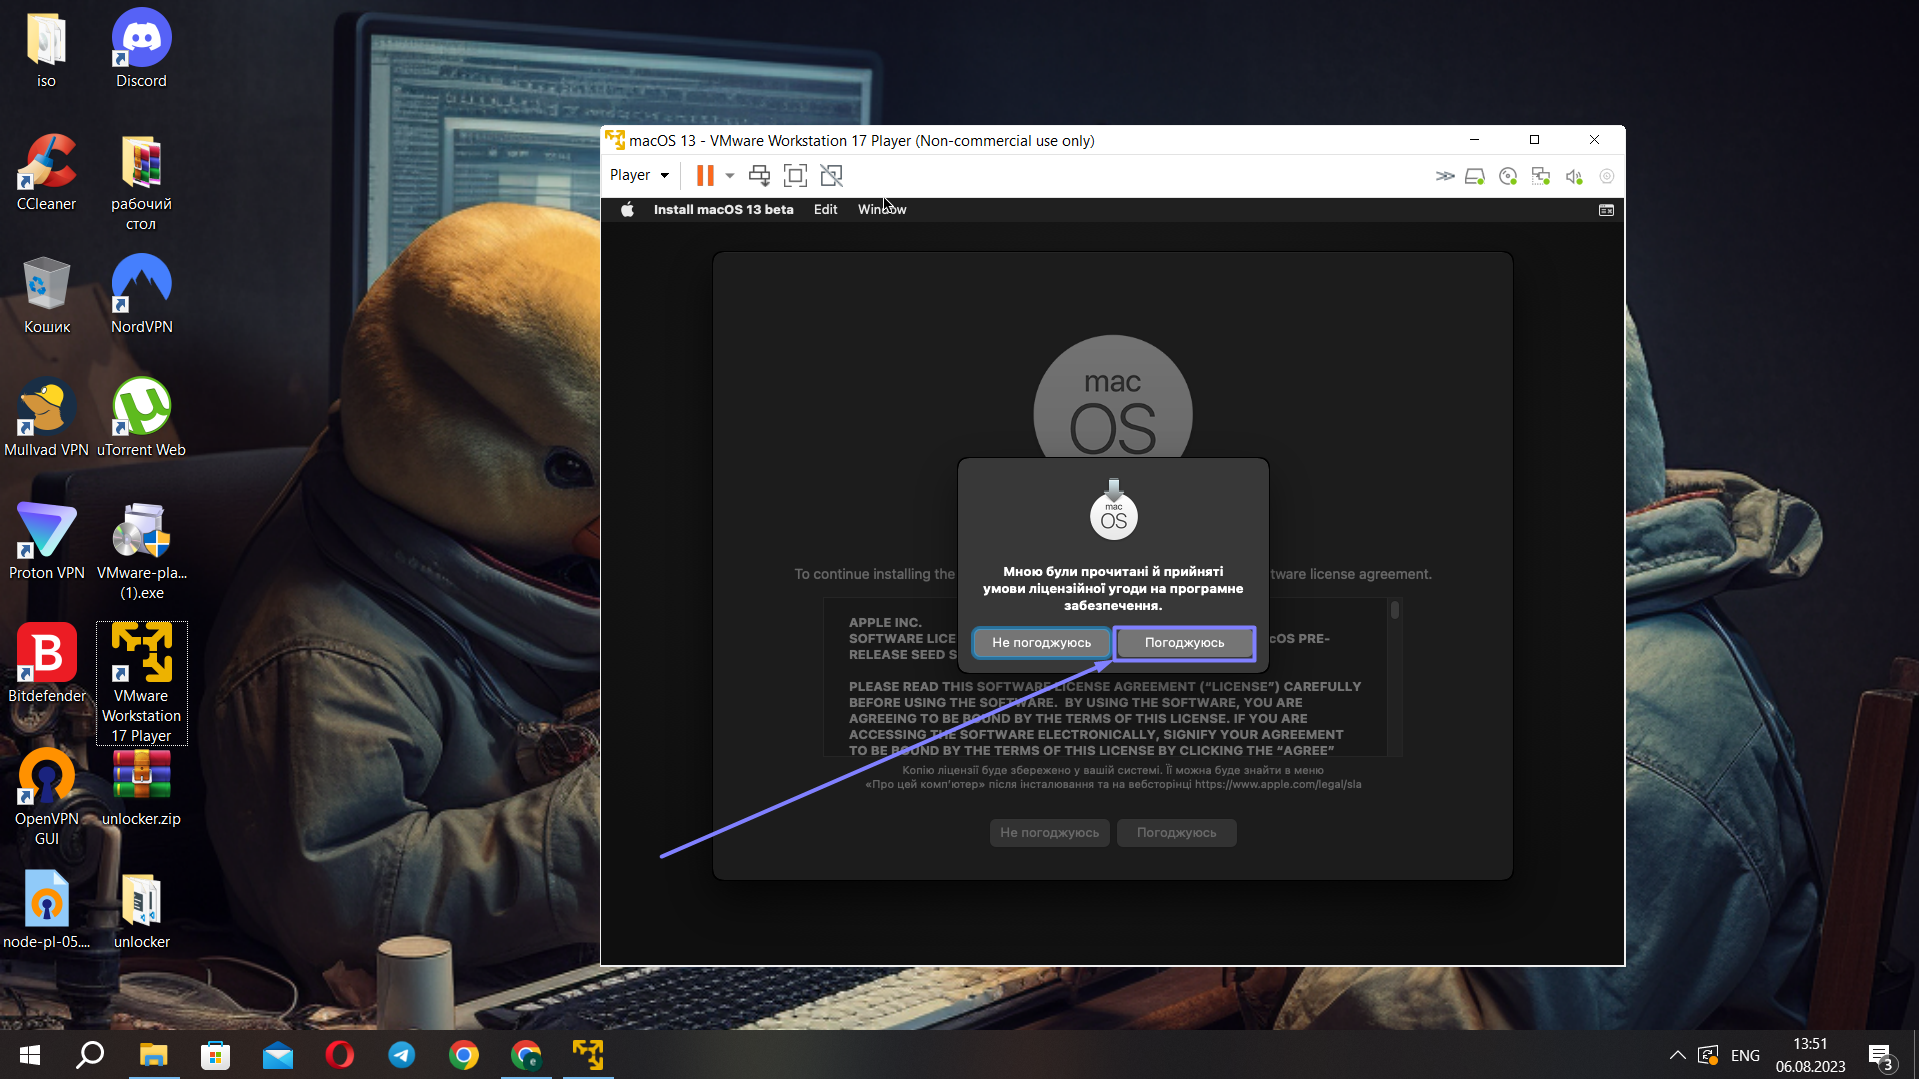1919x1079 pixels.
Task: Open the Кошик recycle bin
Action: coord(46,296)
